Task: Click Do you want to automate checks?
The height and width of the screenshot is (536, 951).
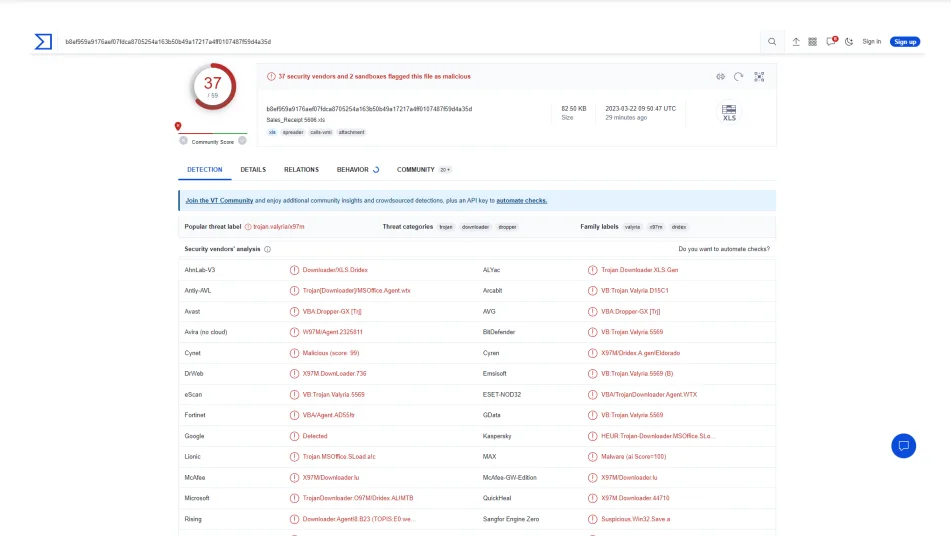Action: point(724,249)
